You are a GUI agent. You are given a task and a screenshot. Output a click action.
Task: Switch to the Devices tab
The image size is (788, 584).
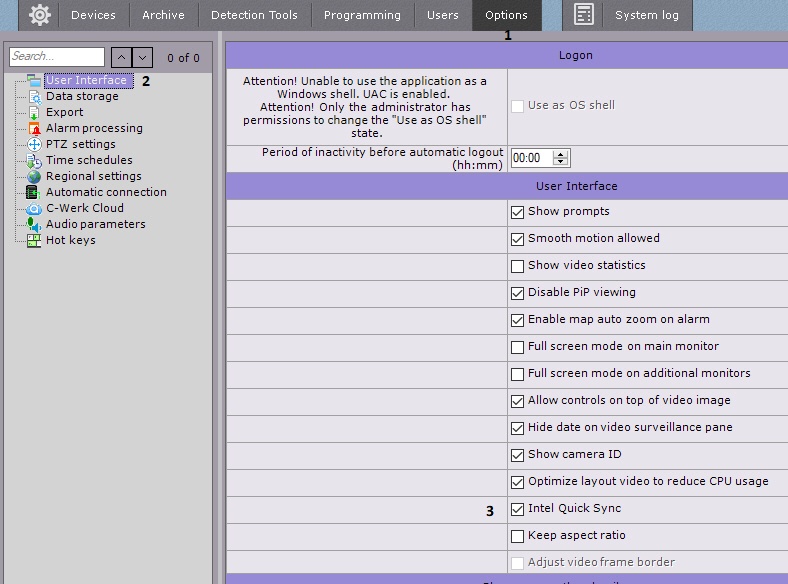tap(93, 15)
